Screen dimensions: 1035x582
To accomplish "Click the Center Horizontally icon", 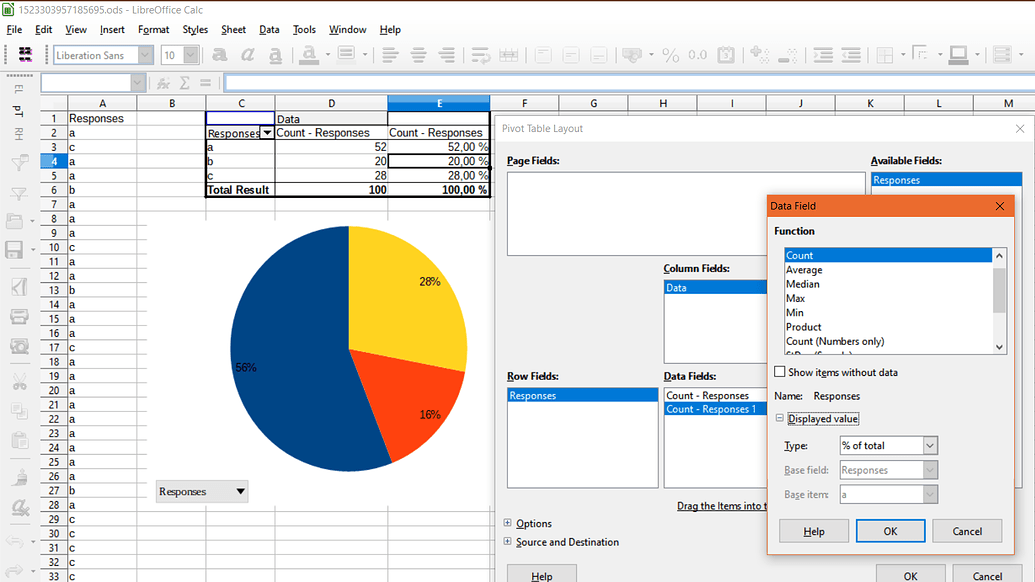I will coord(418,55).
